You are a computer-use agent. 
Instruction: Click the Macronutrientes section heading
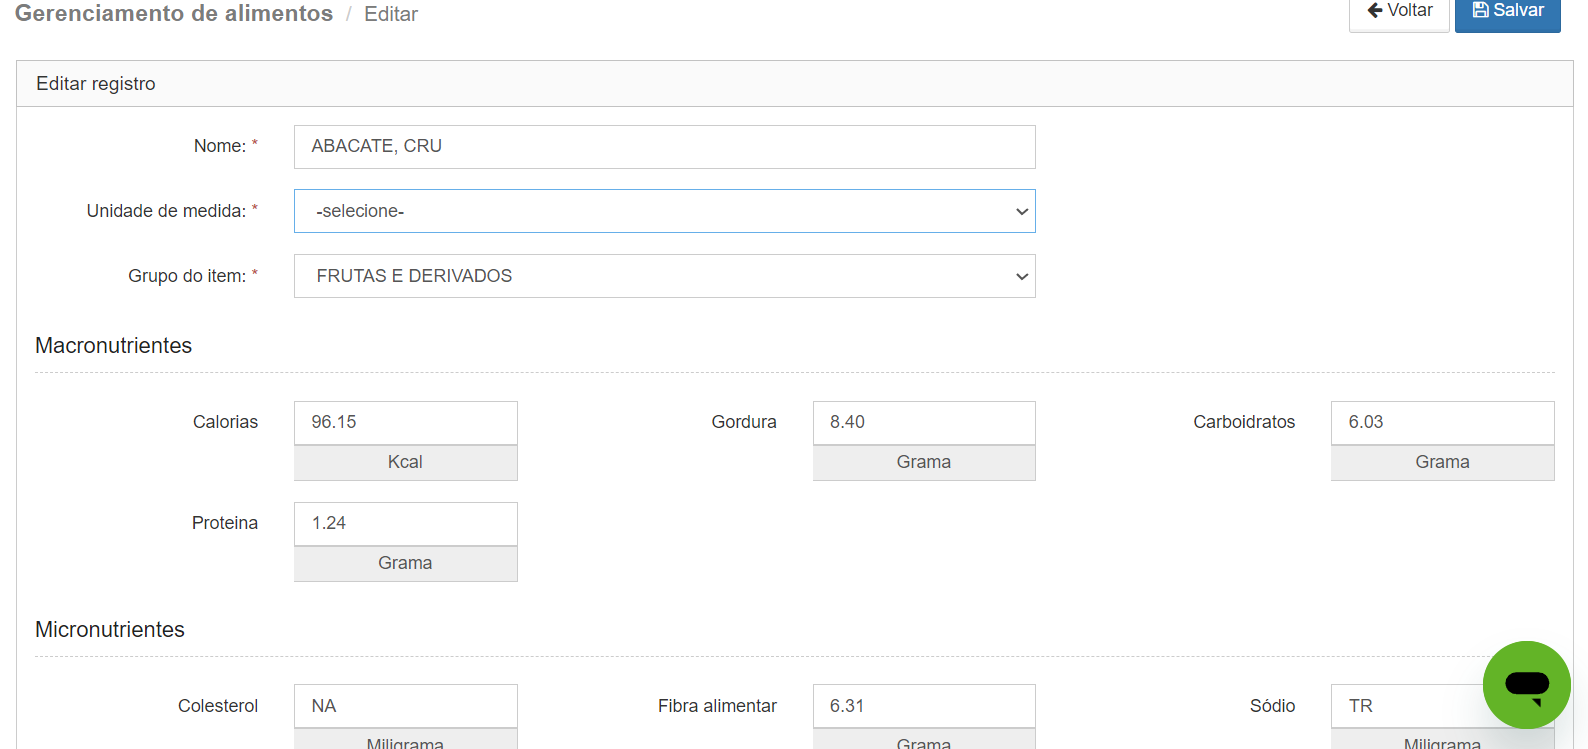[x=114, y=346]
